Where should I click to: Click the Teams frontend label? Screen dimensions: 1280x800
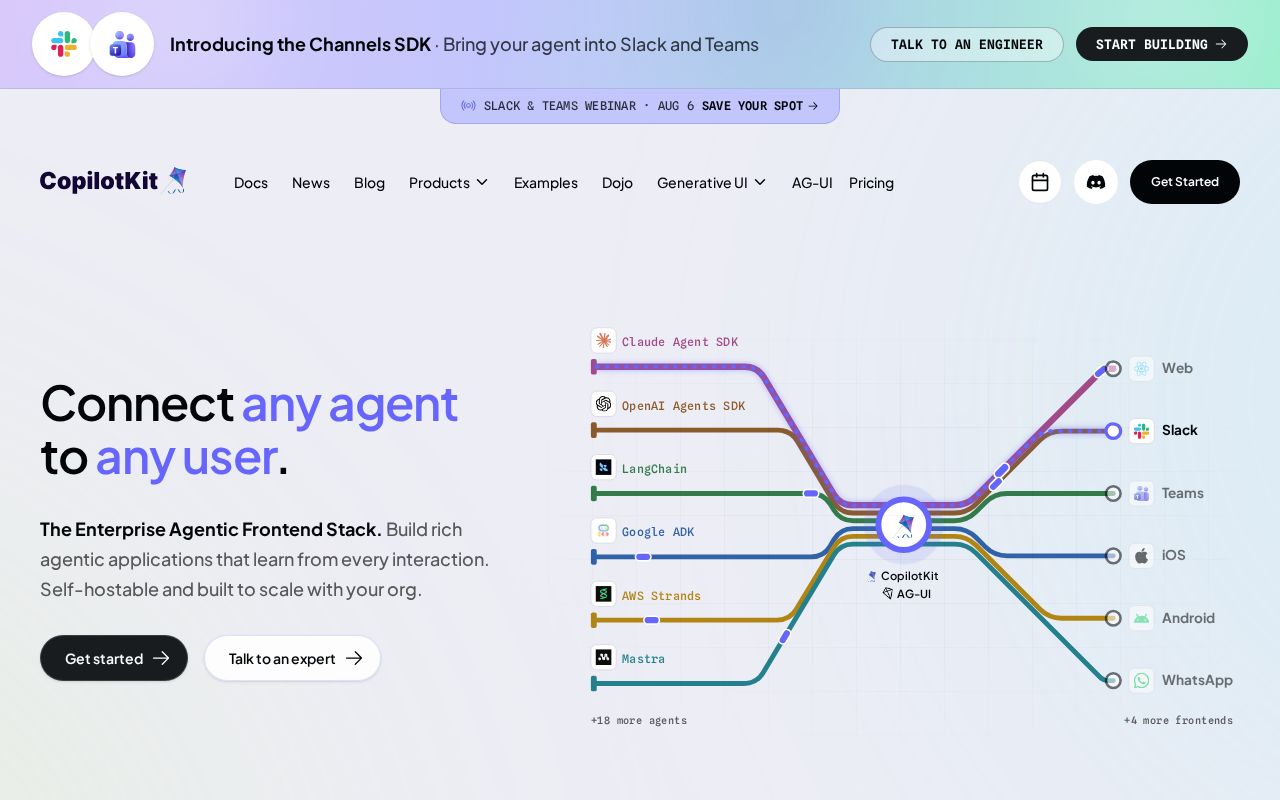click(x=1183, y=493)
